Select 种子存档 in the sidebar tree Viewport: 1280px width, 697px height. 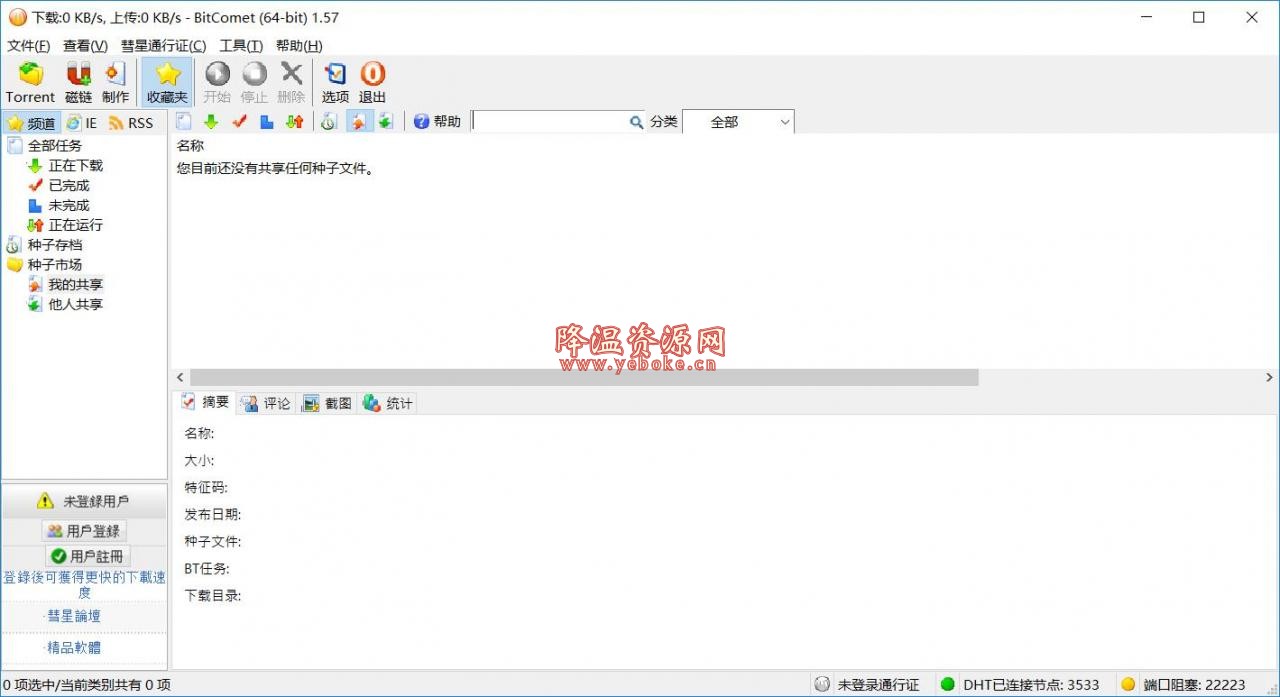[55, 245]
